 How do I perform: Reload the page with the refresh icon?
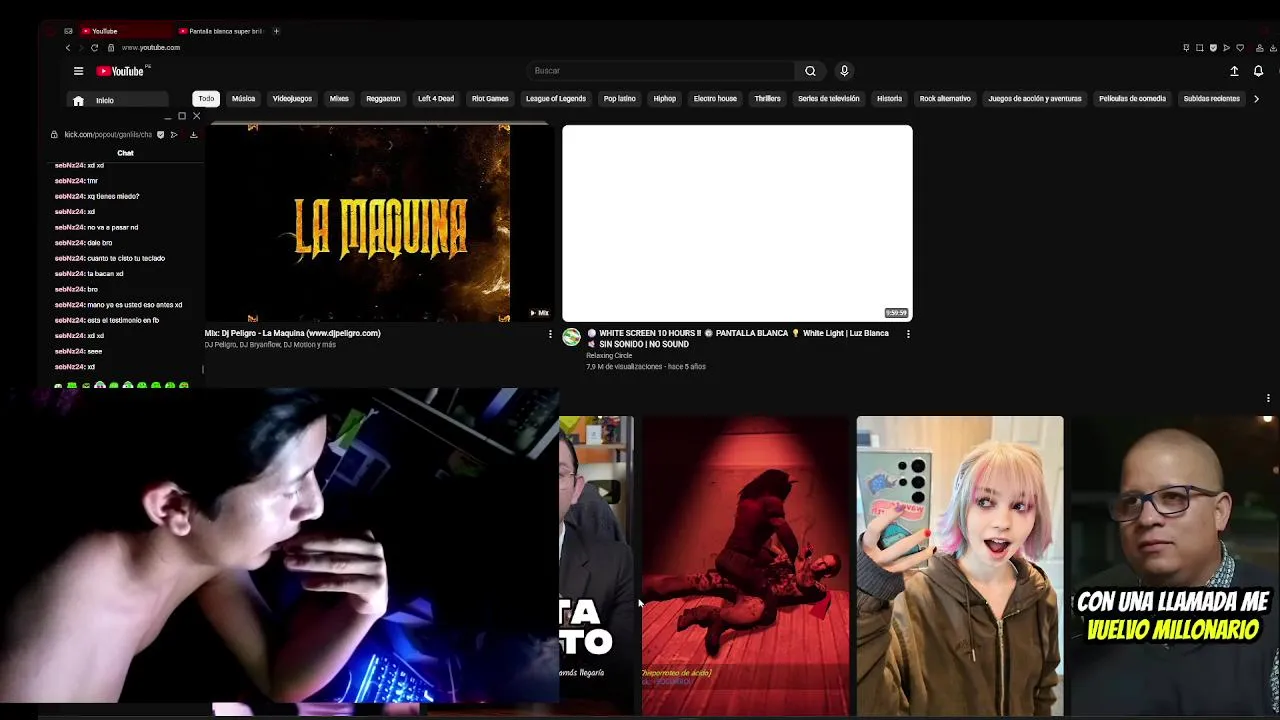pos(95,48)
